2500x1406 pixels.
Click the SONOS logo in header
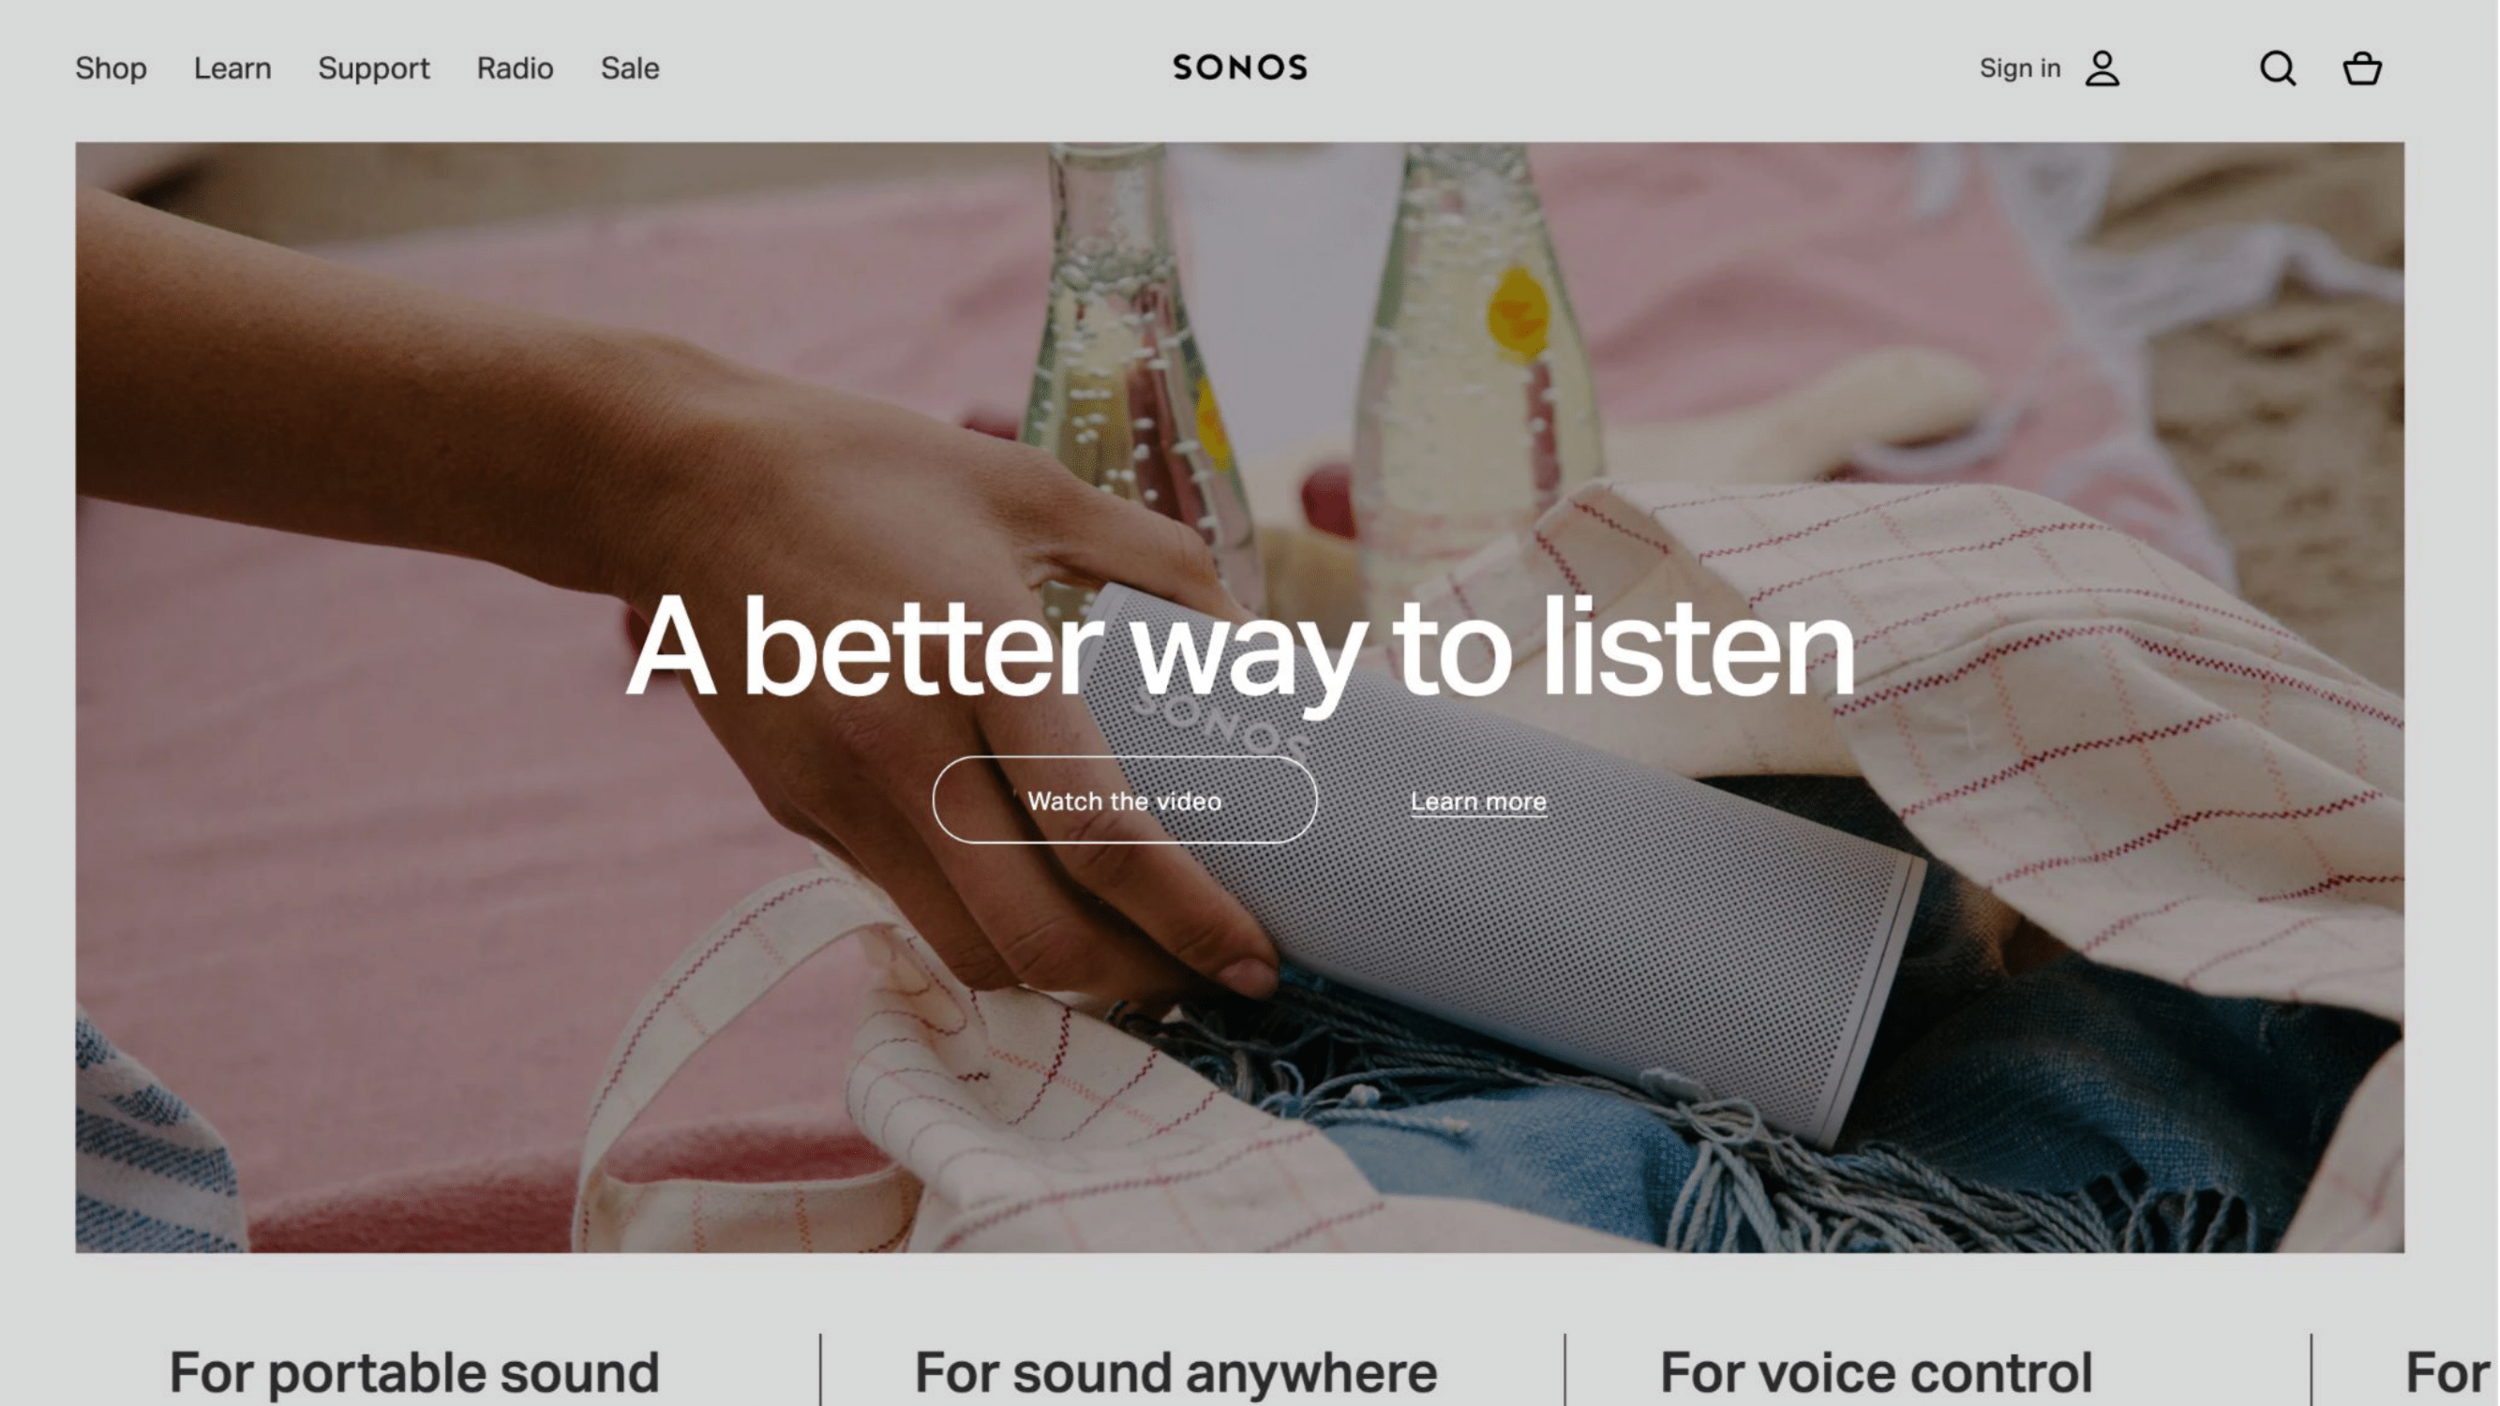tap(1240, 68)
